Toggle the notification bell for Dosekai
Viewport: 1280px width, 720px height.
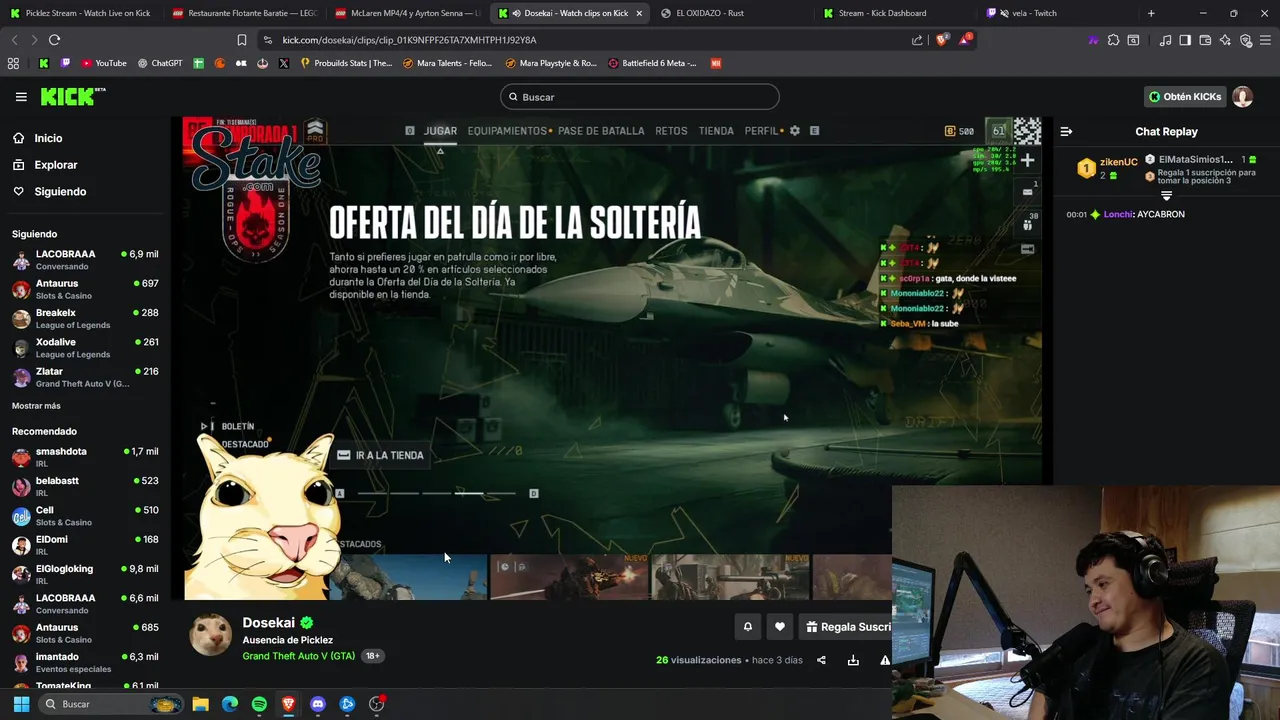(x=747, y=627)
